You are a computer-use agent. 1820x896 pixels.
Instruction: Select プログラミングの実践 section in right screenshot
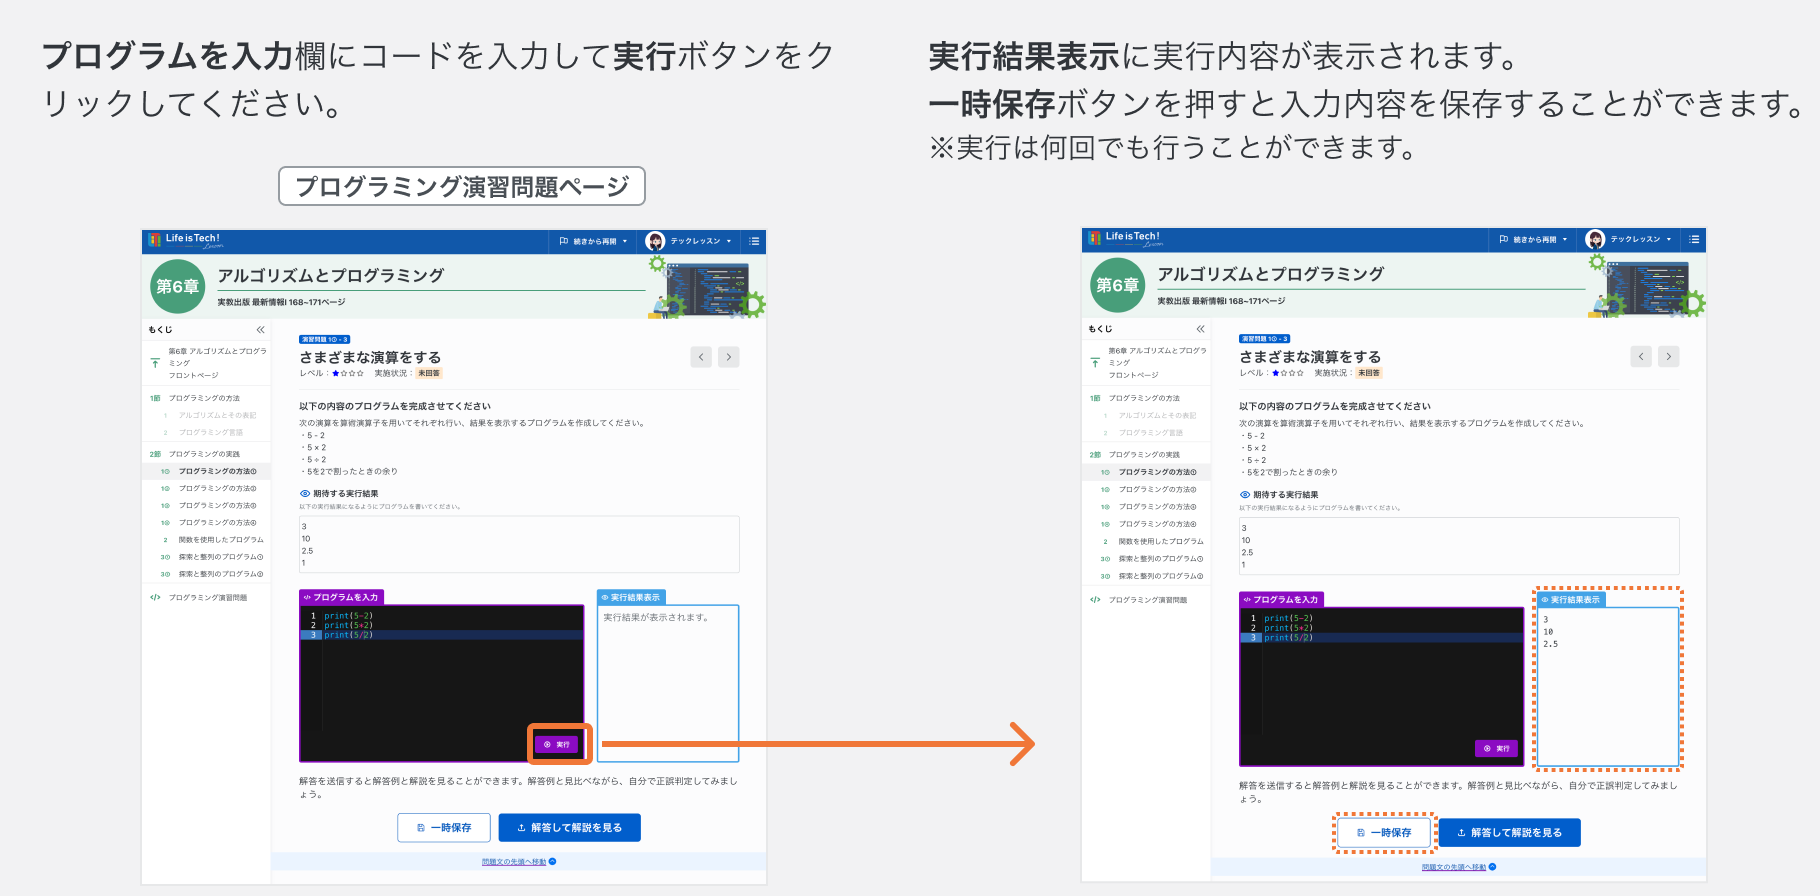(x=1144, y=455)
